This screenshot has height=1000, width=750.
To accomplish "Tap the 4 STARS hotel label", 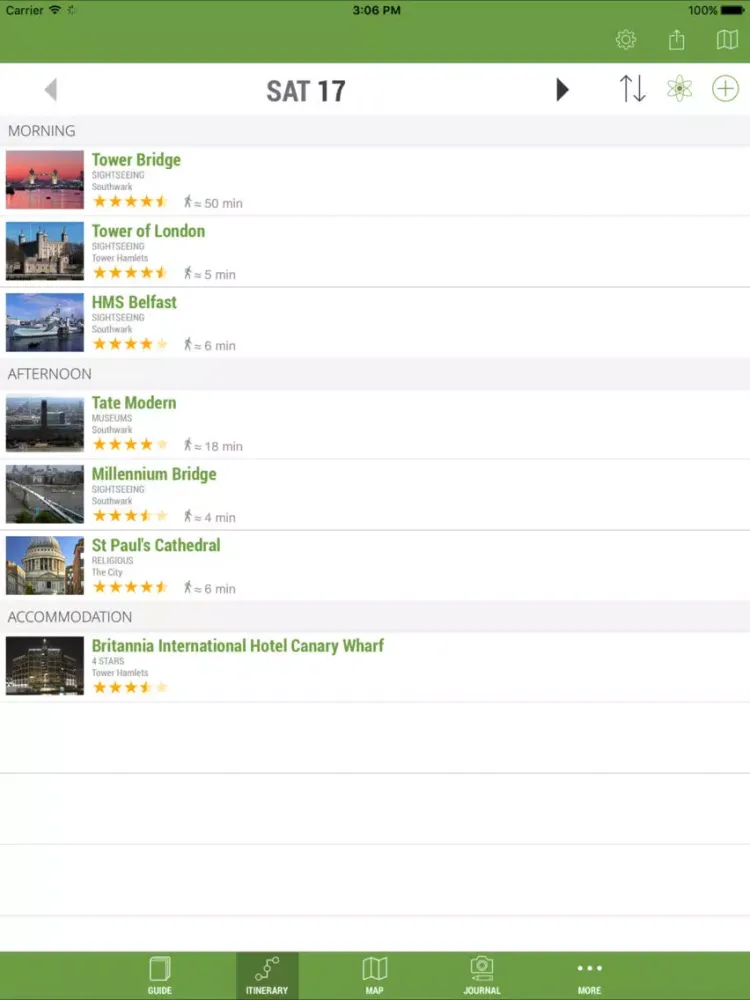I will [108, 661].
